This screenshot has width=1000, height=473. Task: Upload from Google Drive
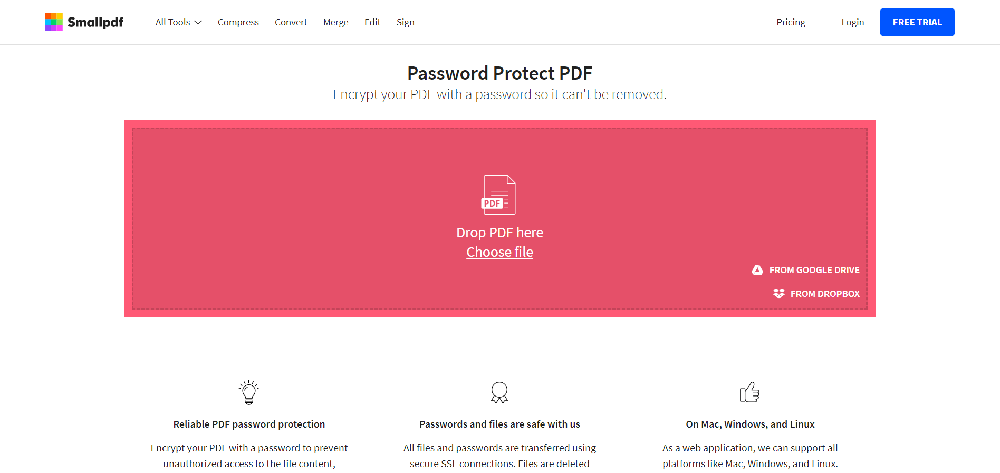(814, 270)
